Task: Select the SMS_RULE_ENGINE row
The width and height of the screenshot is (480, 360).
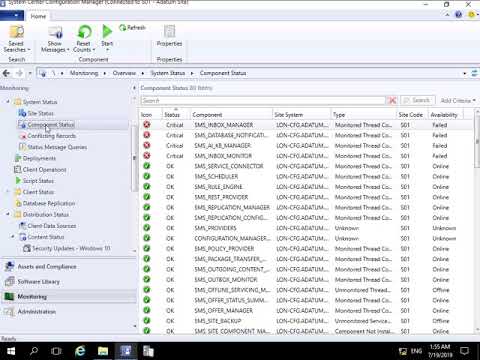Action: coord(306,187)
